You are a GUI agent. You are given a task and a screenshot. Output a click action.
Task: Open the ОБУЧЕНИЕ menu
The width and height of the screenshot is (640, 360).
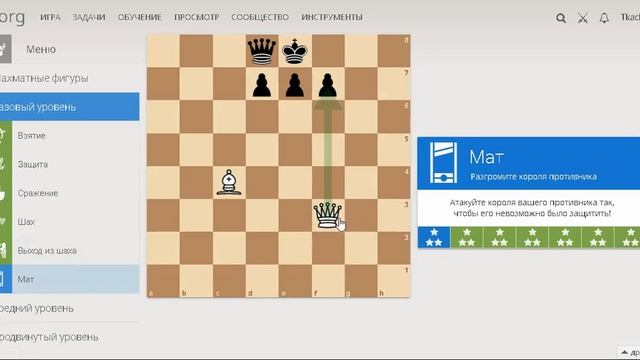click(140, 18)
